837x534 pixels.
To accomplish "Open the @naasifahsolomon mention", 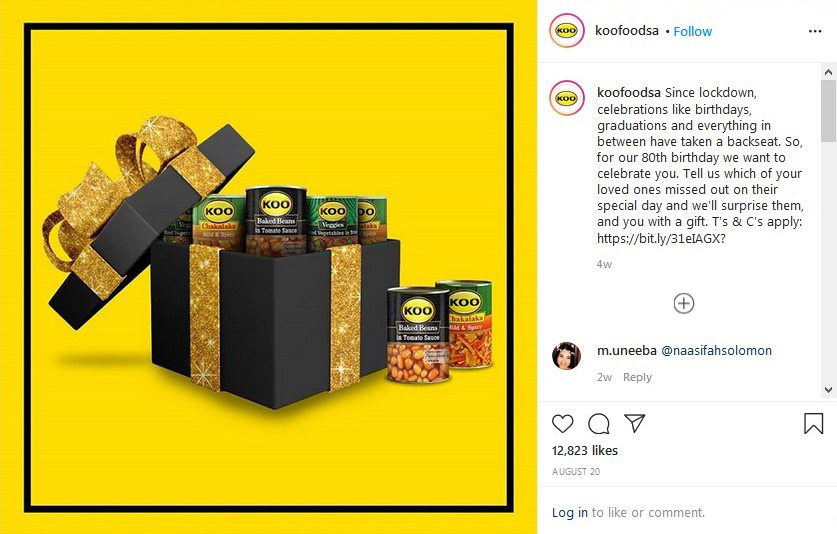I will [716, 350].
